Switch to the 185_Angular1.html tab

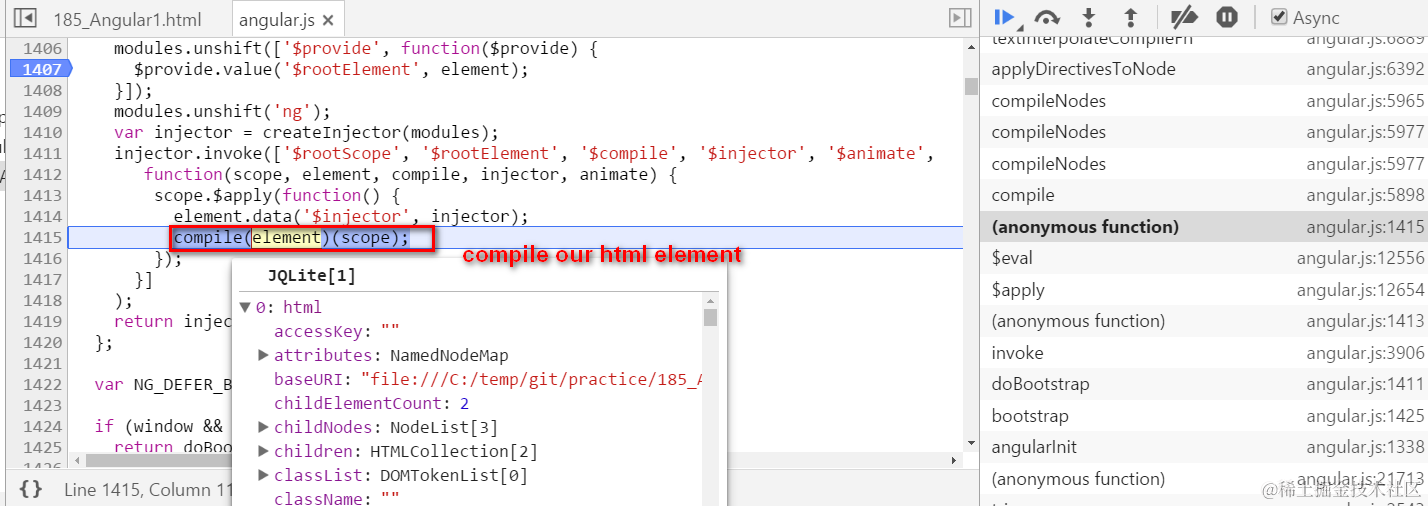click(126, 19)
